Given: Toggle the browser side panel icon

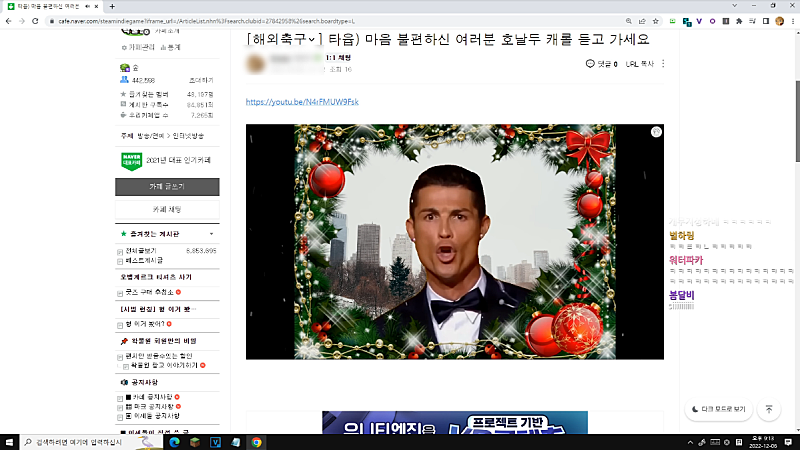Looking at the screenshot, I should 766,21.
